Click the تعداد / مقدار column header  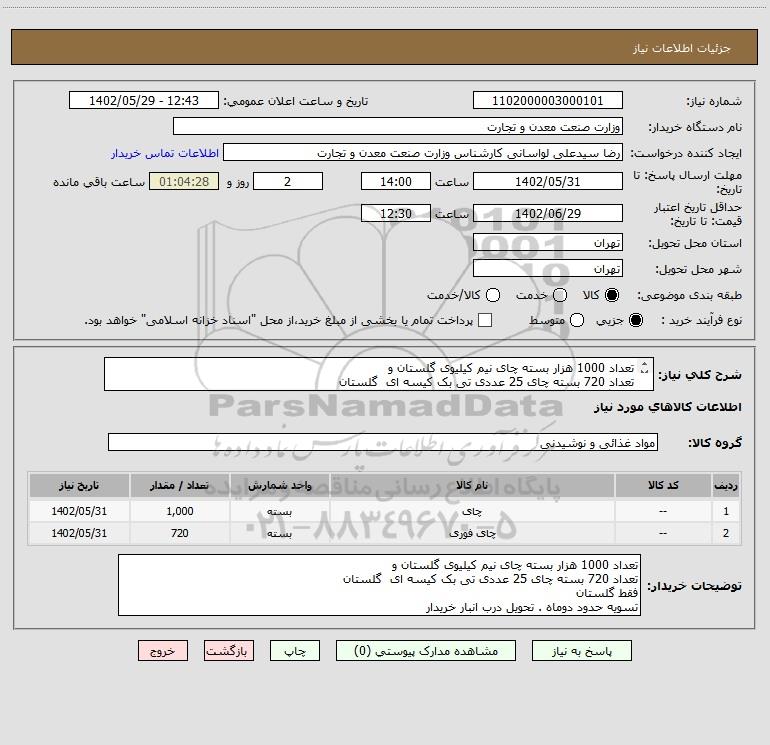coord(179,485)
